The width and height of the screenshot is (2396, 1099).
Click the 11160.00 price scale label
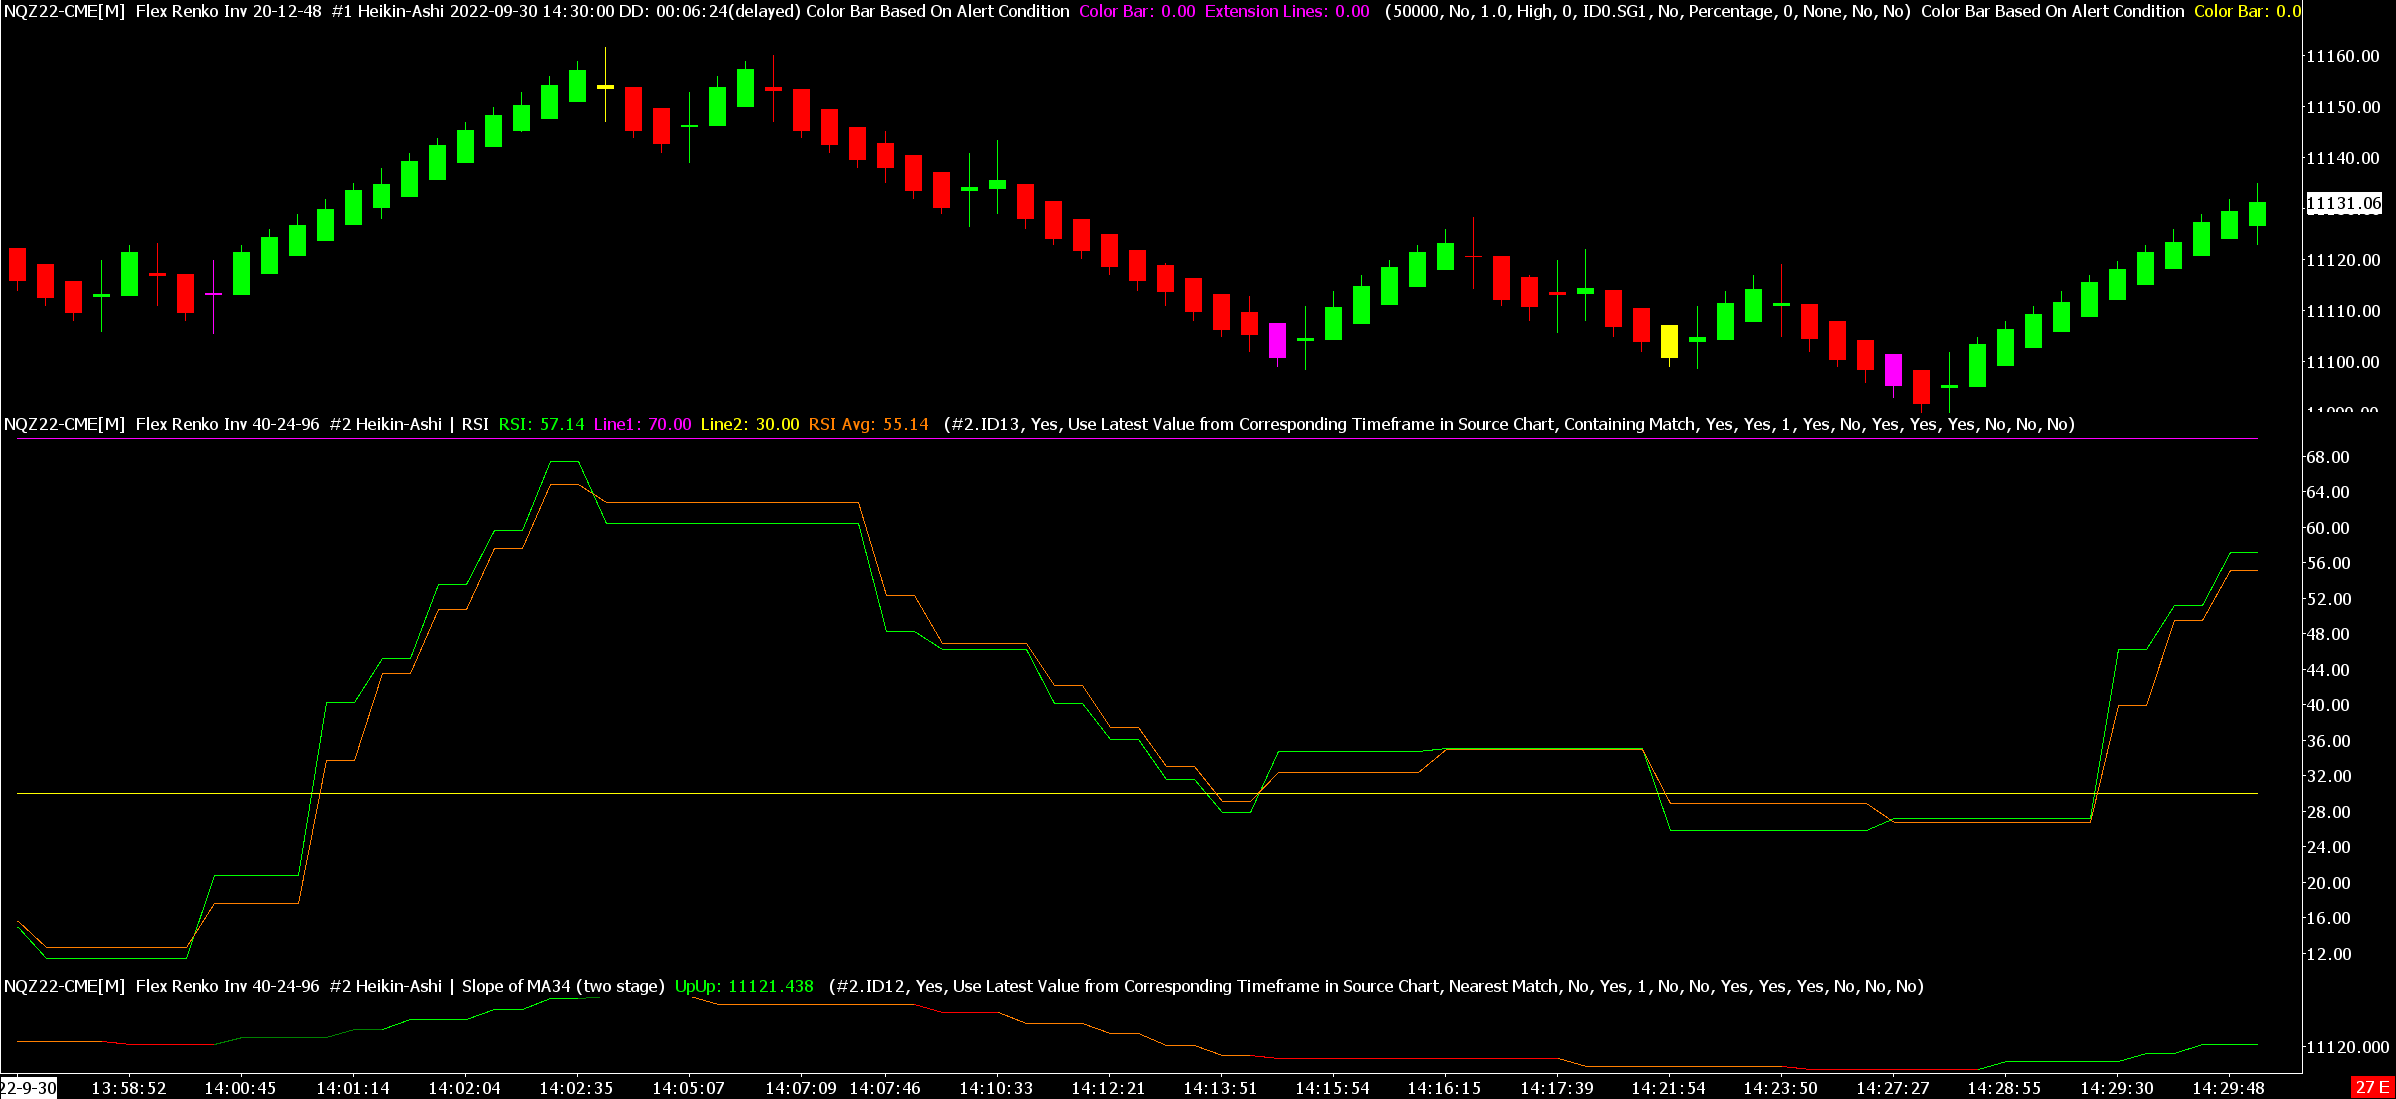[x=2342, y=56]
